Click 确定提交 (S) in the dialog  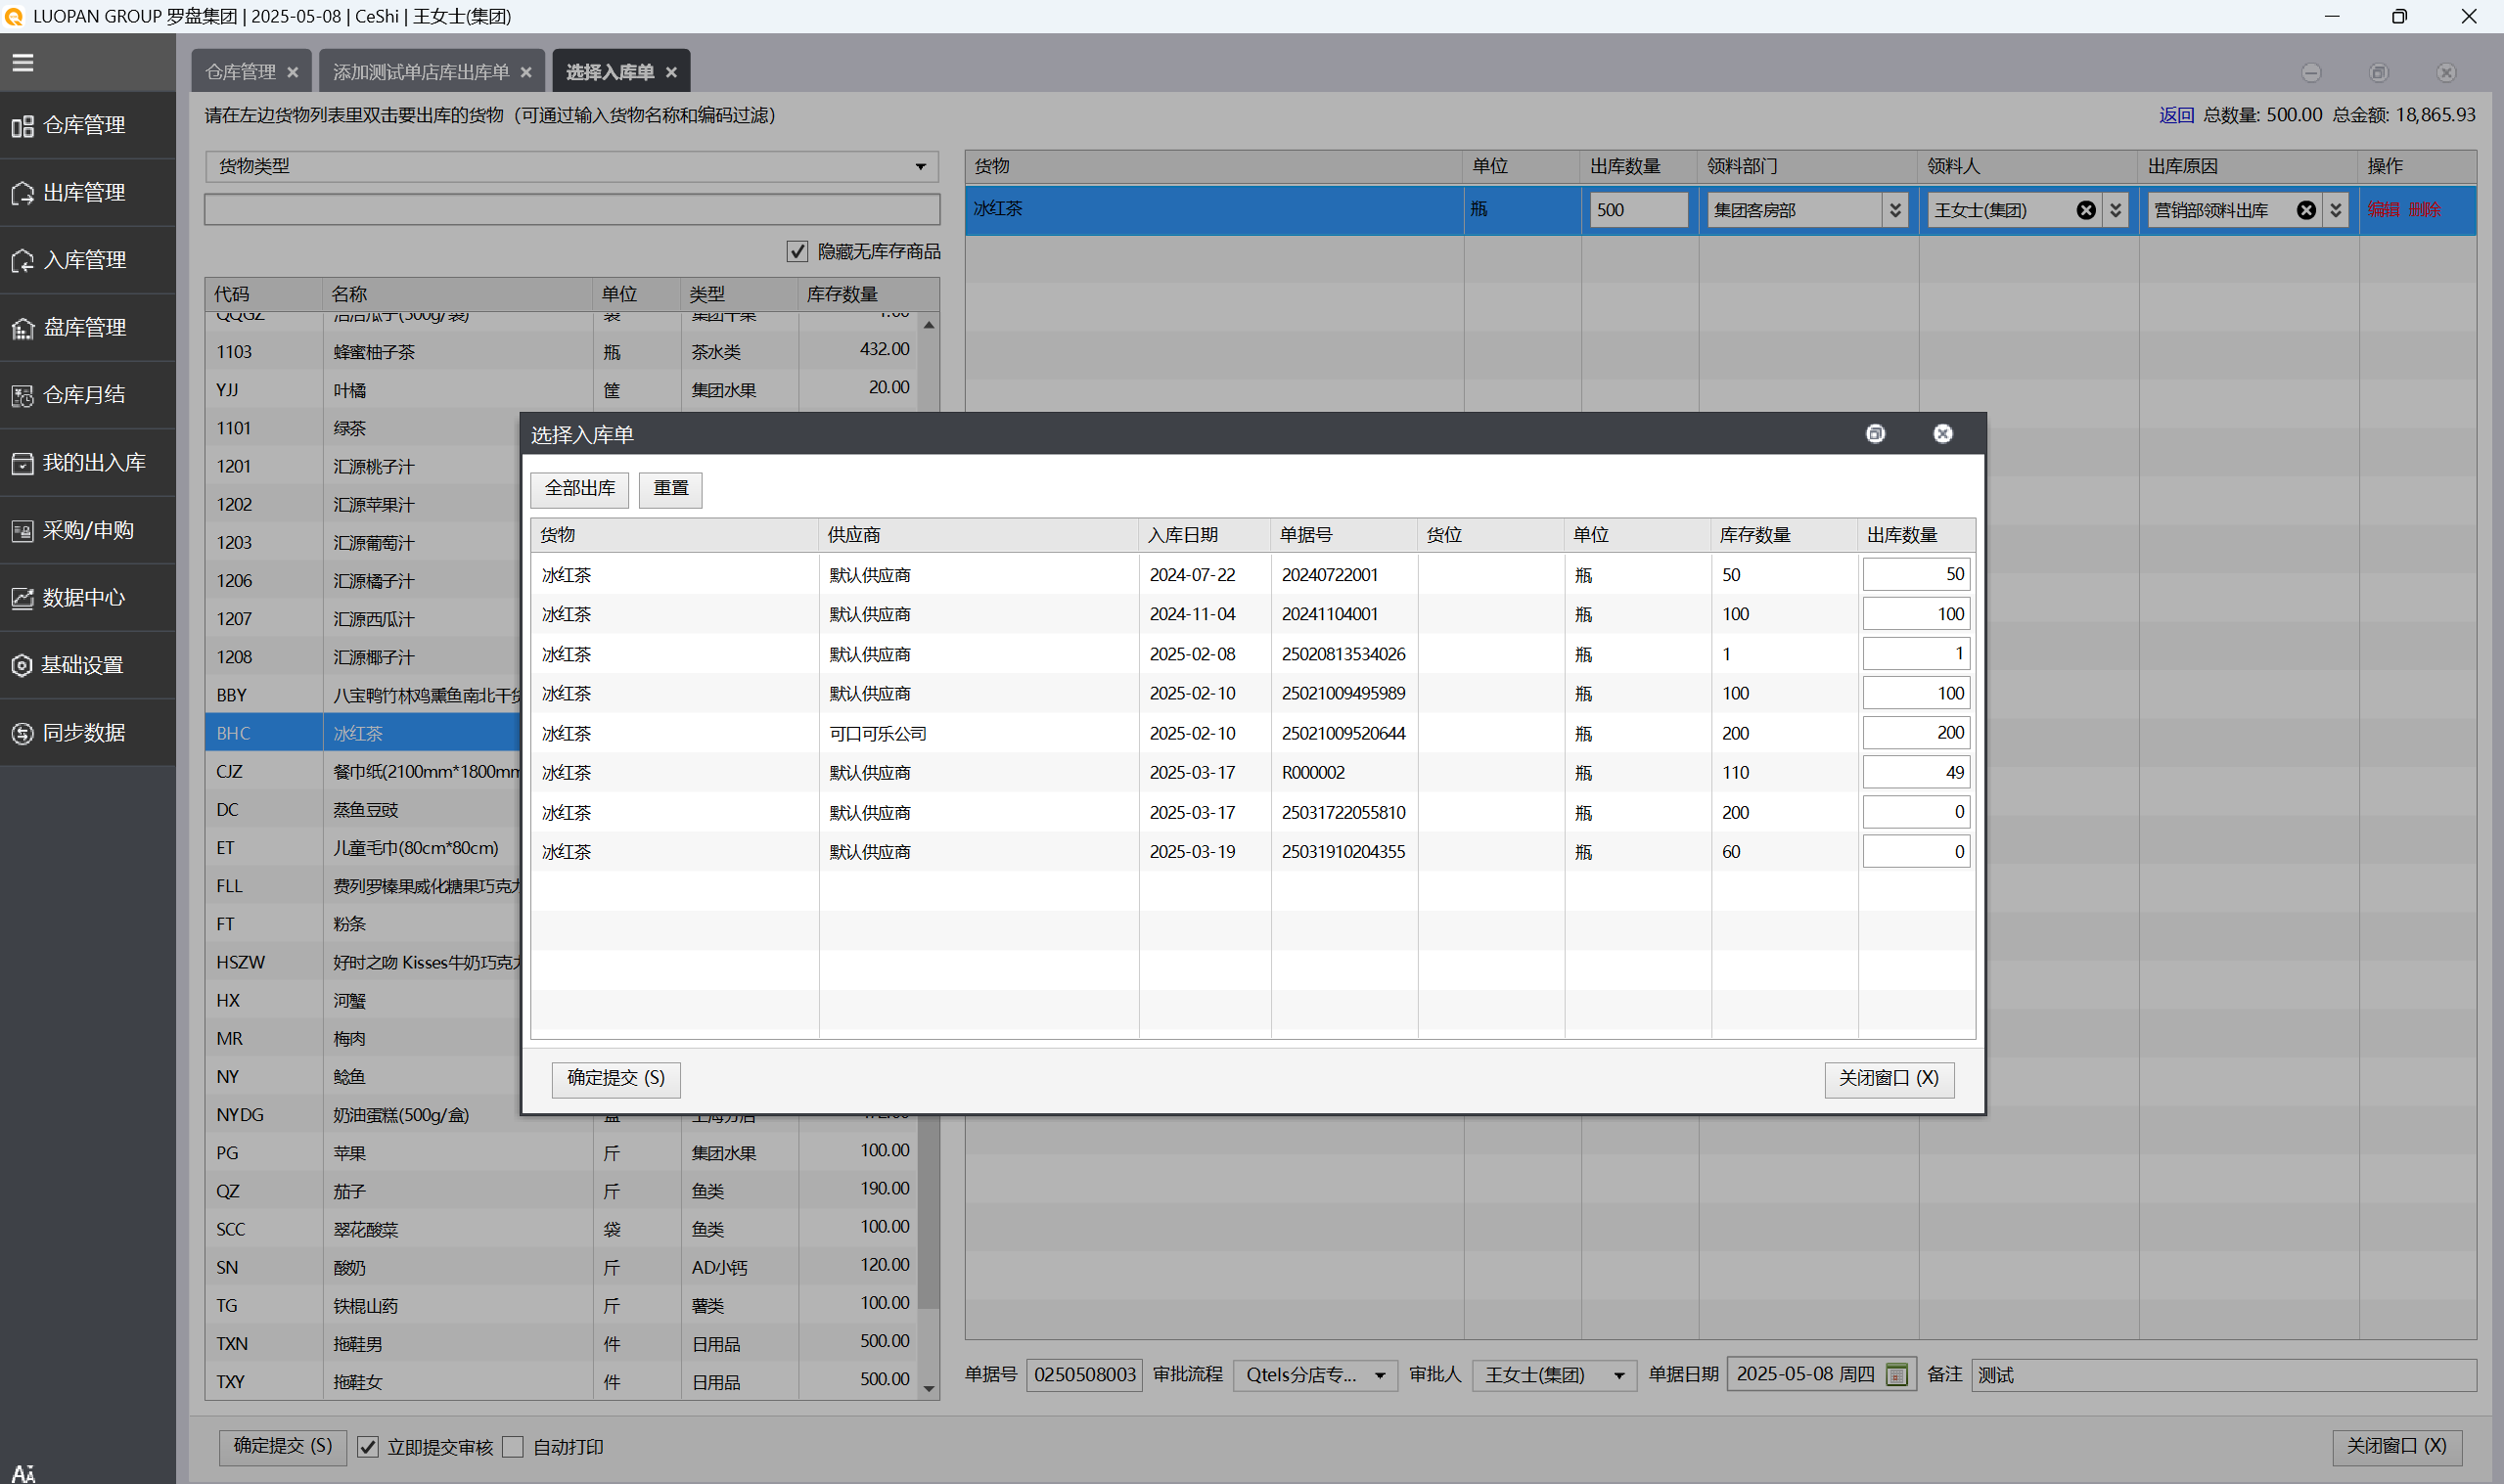pyautogui.click(x=616, y=1079)
